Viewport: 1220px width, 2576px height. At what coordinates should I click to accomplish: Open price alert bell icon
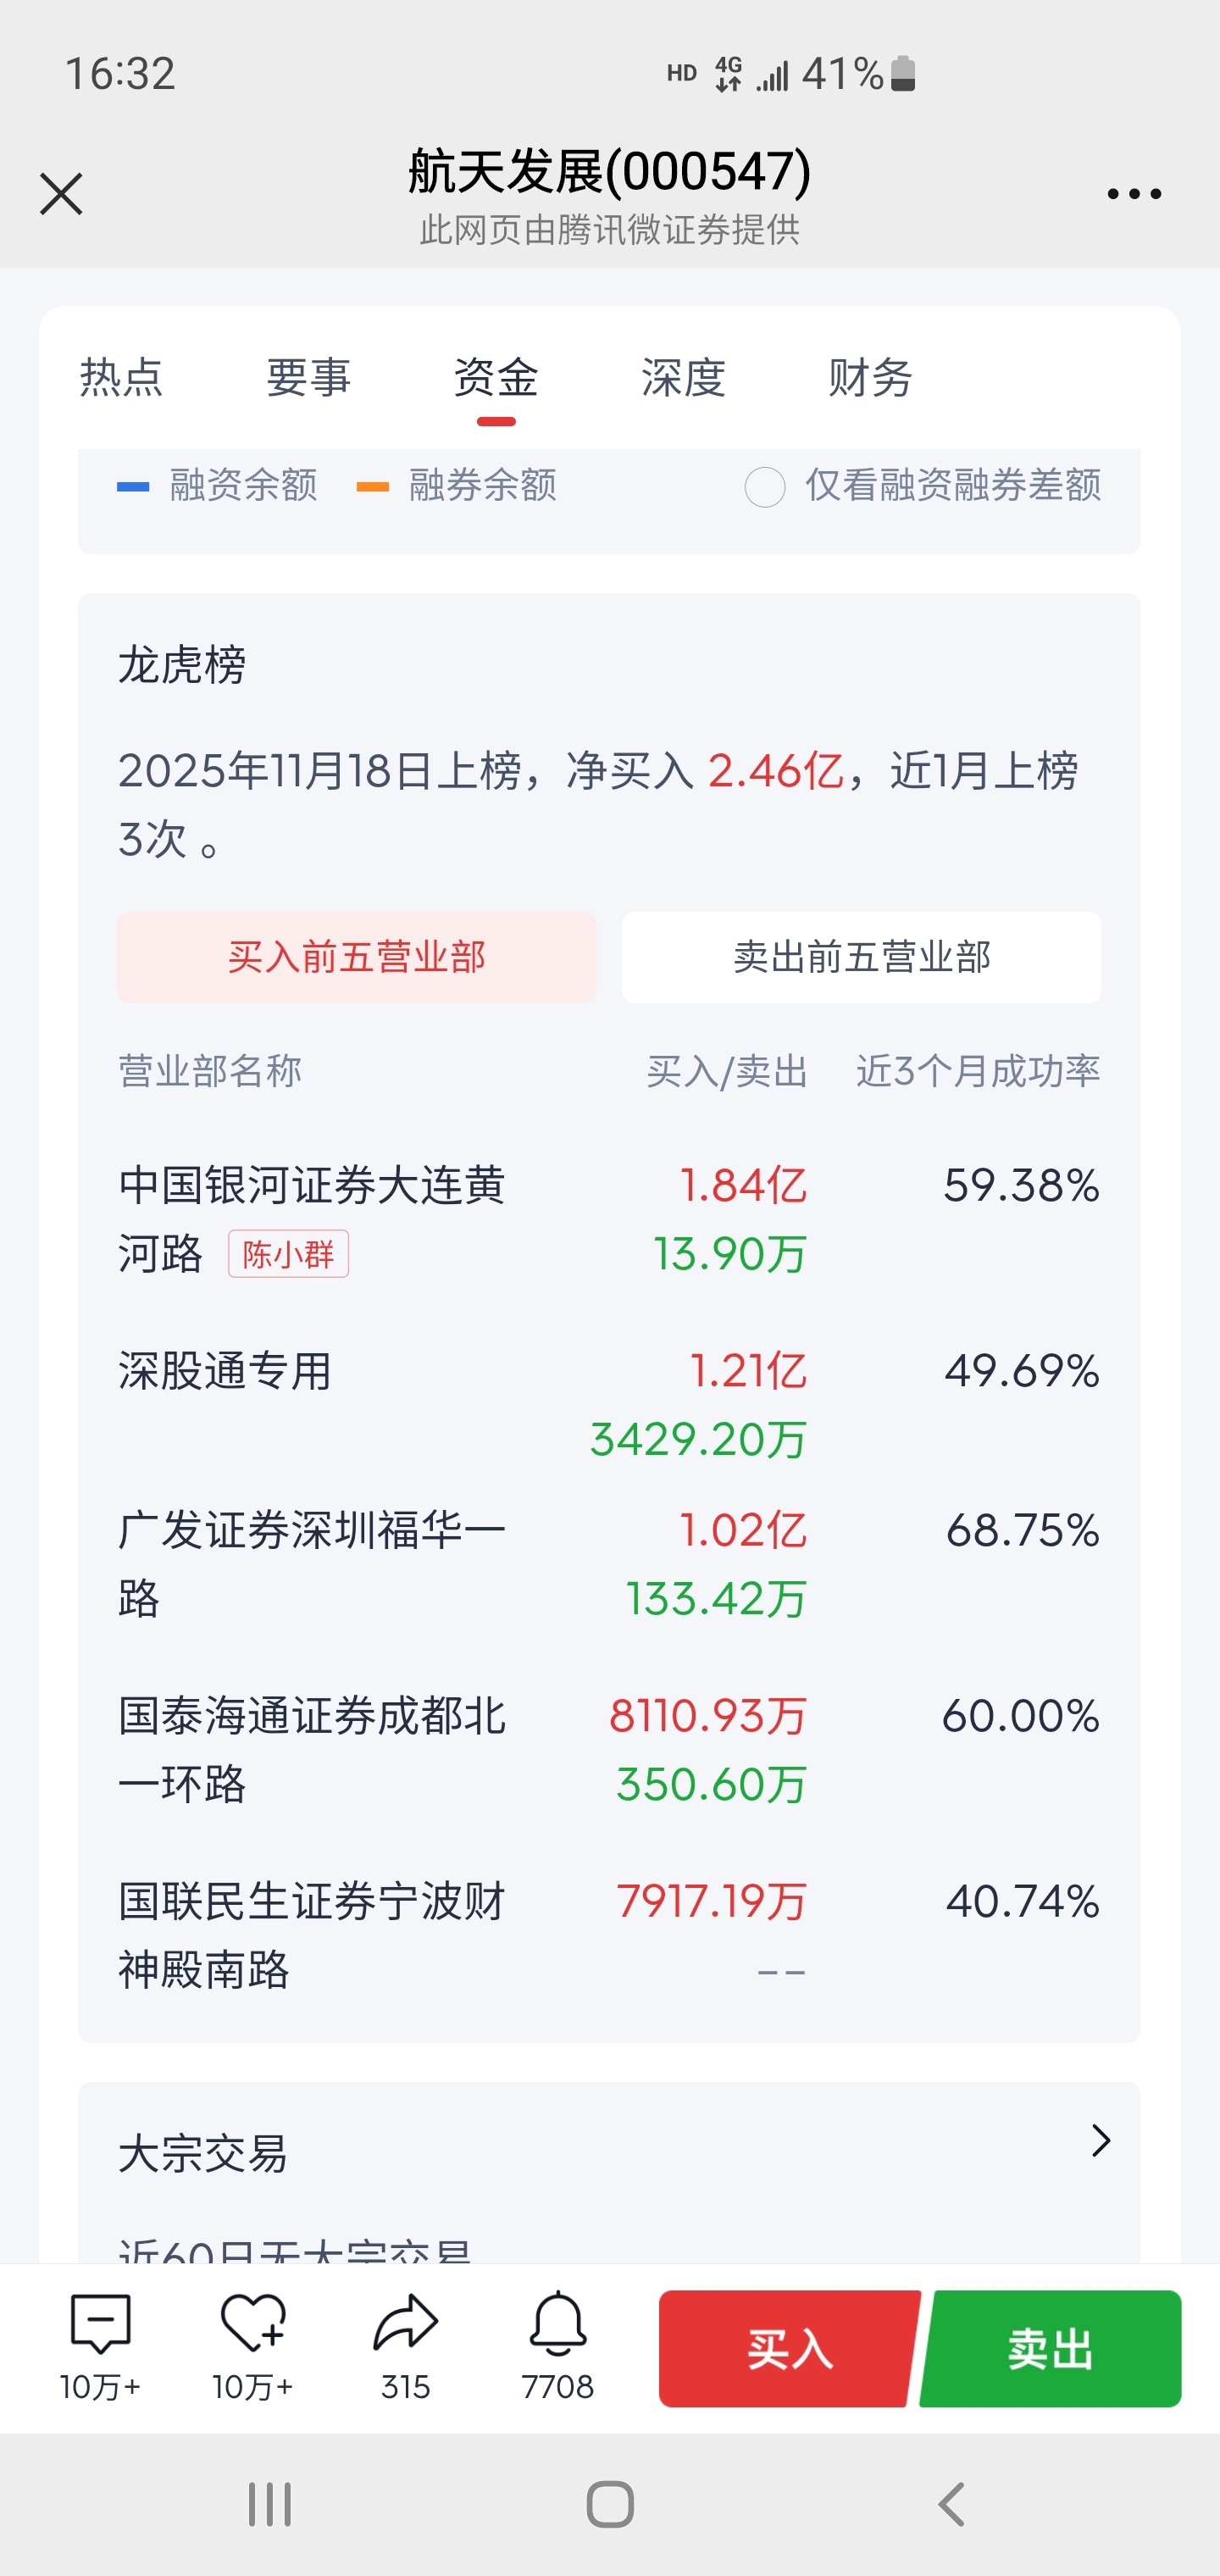pyautogui.click(x=558, y=2324)
